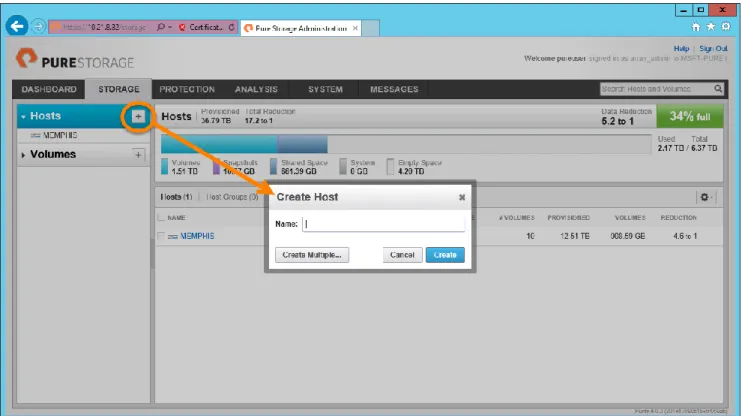Close the Pure Storage Administration browser tab
This screenshot has width=742, height=416.
[x=355, y=28]
